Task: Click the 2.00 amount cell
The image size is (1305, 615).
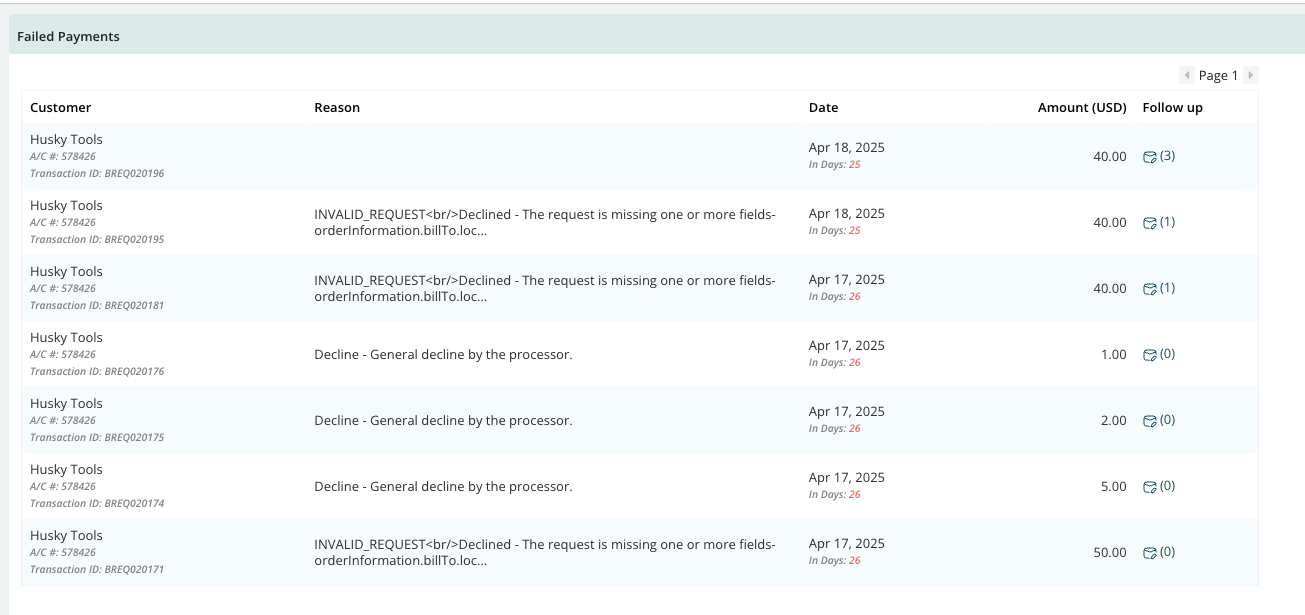Action: (x=1114, y=421)
